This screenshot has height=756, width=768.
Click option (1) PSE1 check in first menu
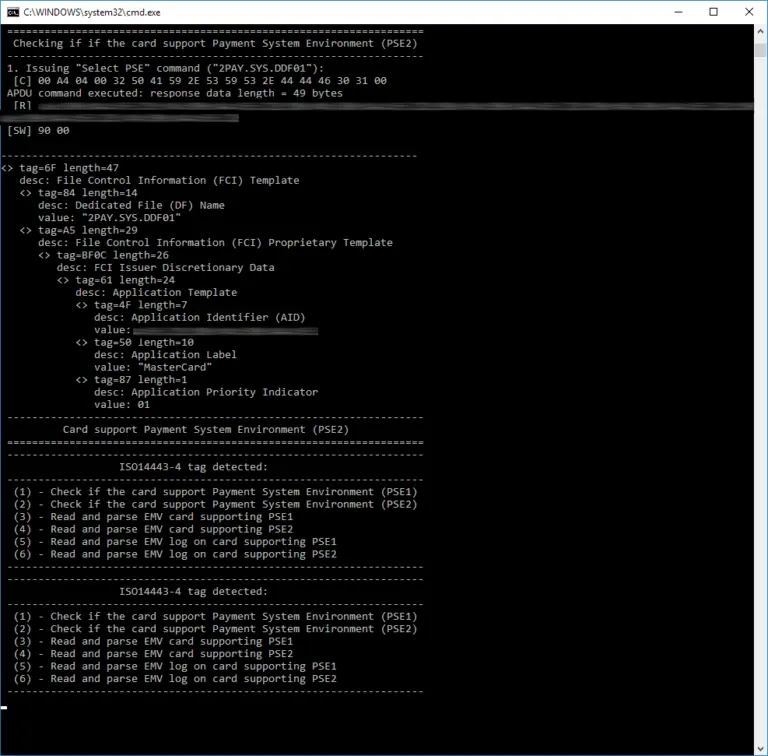coord(216,492)
